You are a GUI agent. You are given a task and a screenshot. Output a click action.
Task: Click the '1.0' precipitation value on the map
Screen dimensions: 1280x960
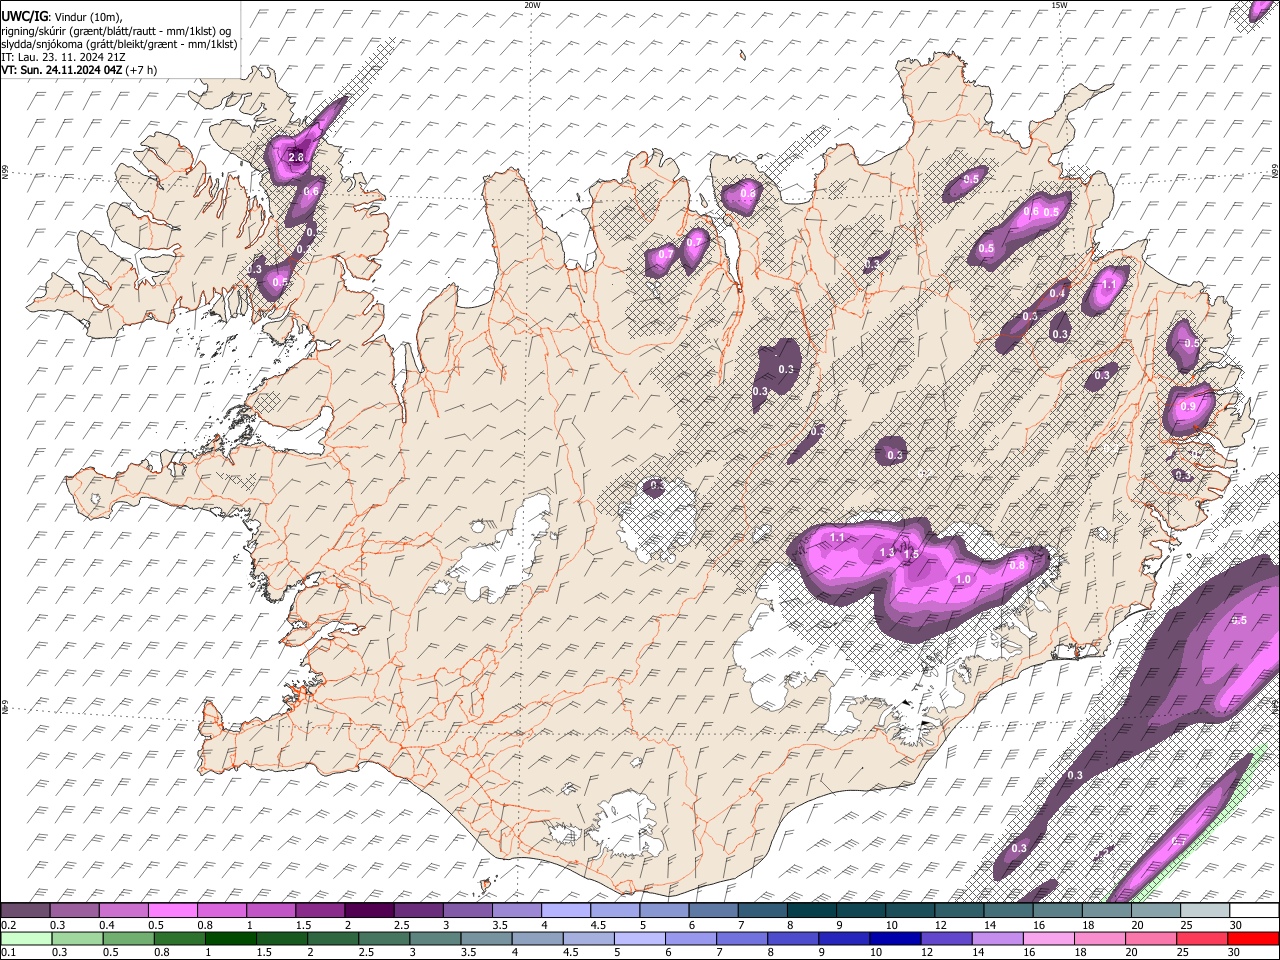964,580
